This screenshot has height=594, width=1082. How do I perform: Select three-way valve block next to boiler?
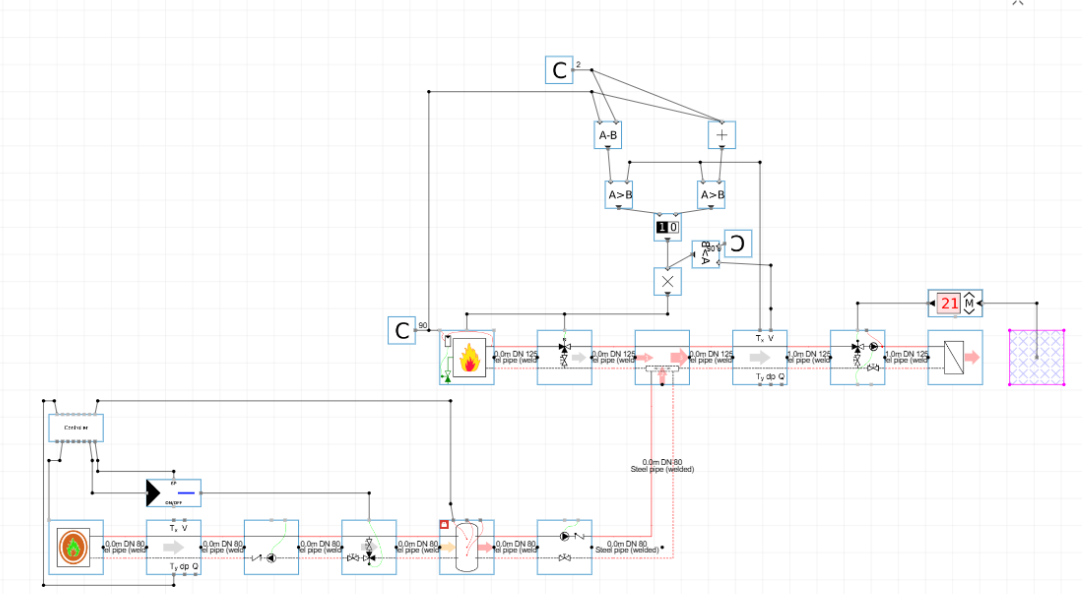pos(564,357)
